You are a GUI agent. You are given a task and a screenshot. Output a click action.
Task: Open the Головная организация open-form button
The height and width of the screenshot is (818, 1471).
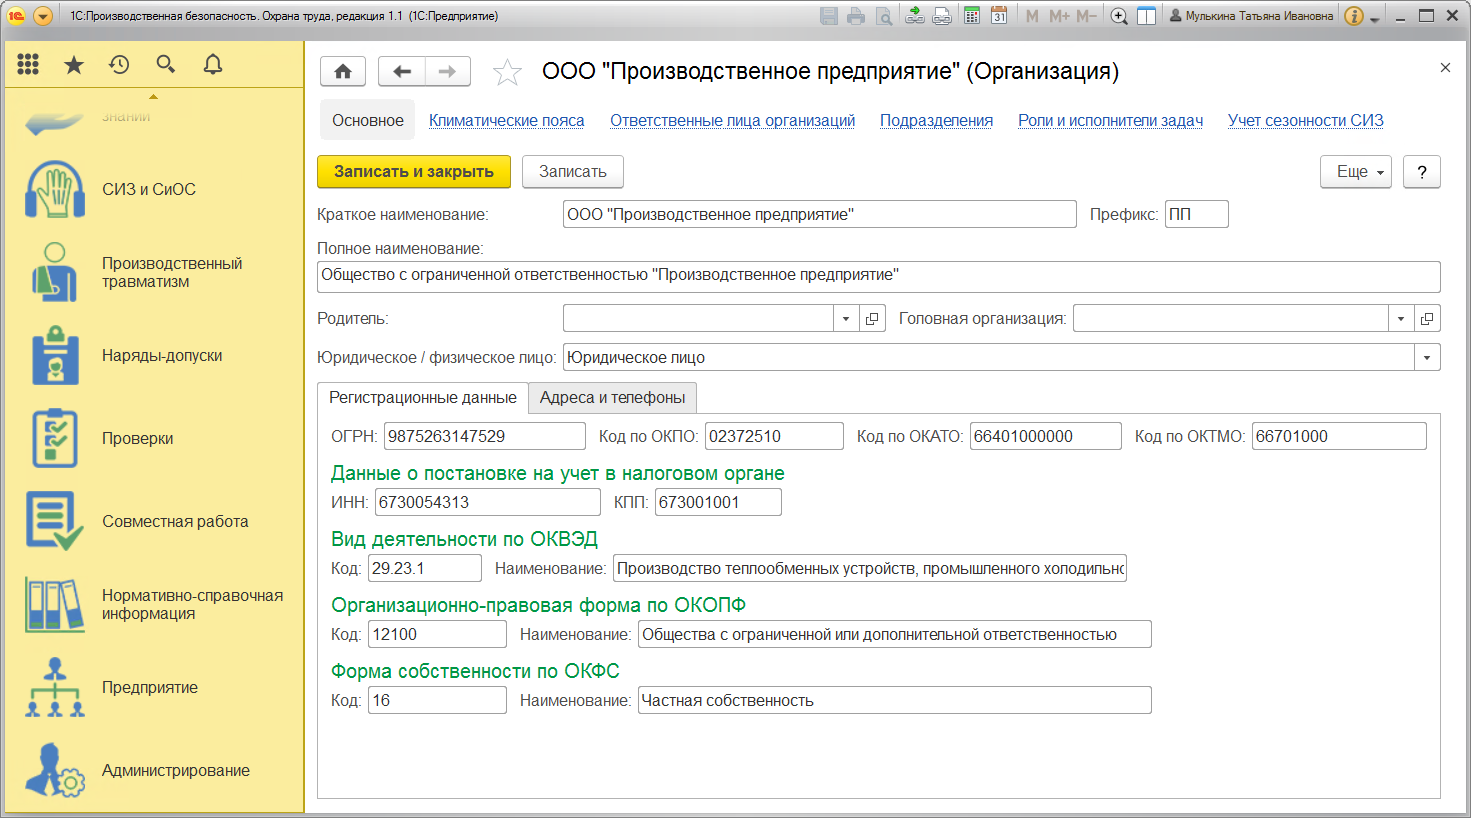1427,319
